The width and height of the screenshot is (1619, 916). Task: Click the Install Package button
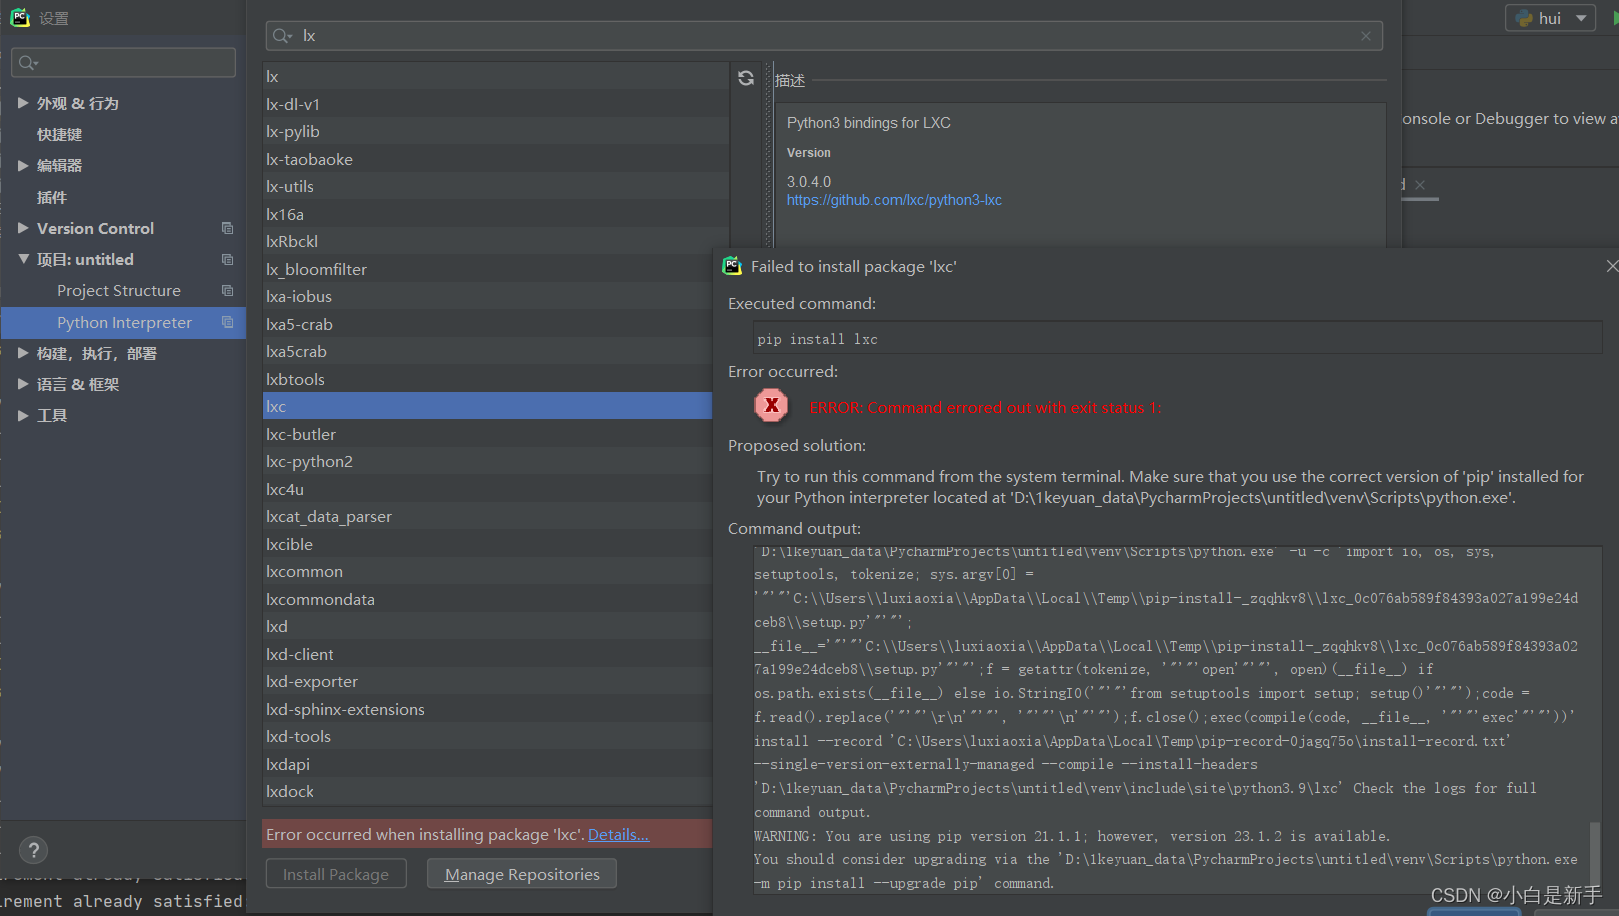tap(336, 873)
